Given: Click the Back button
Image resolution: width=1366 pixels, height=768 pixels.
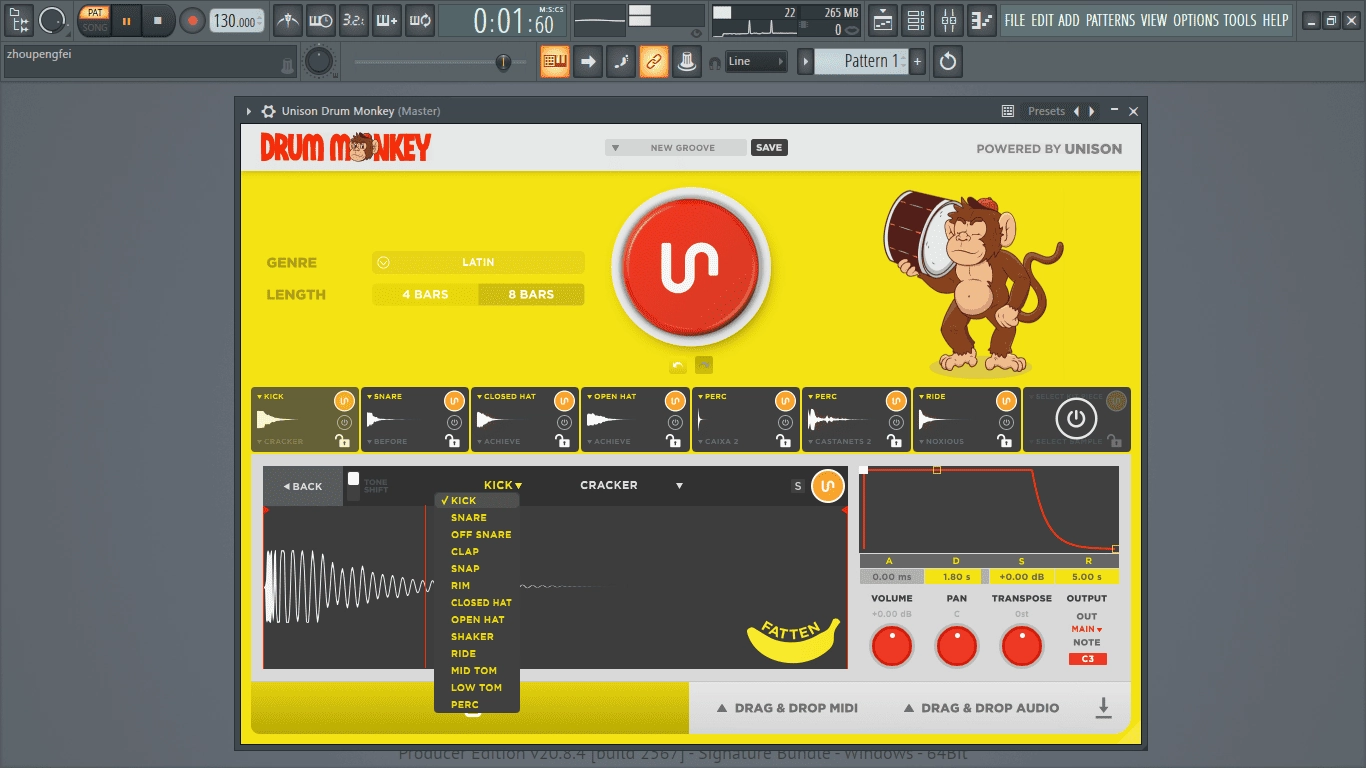Looking at the screenshot, I should pos(303,486).
